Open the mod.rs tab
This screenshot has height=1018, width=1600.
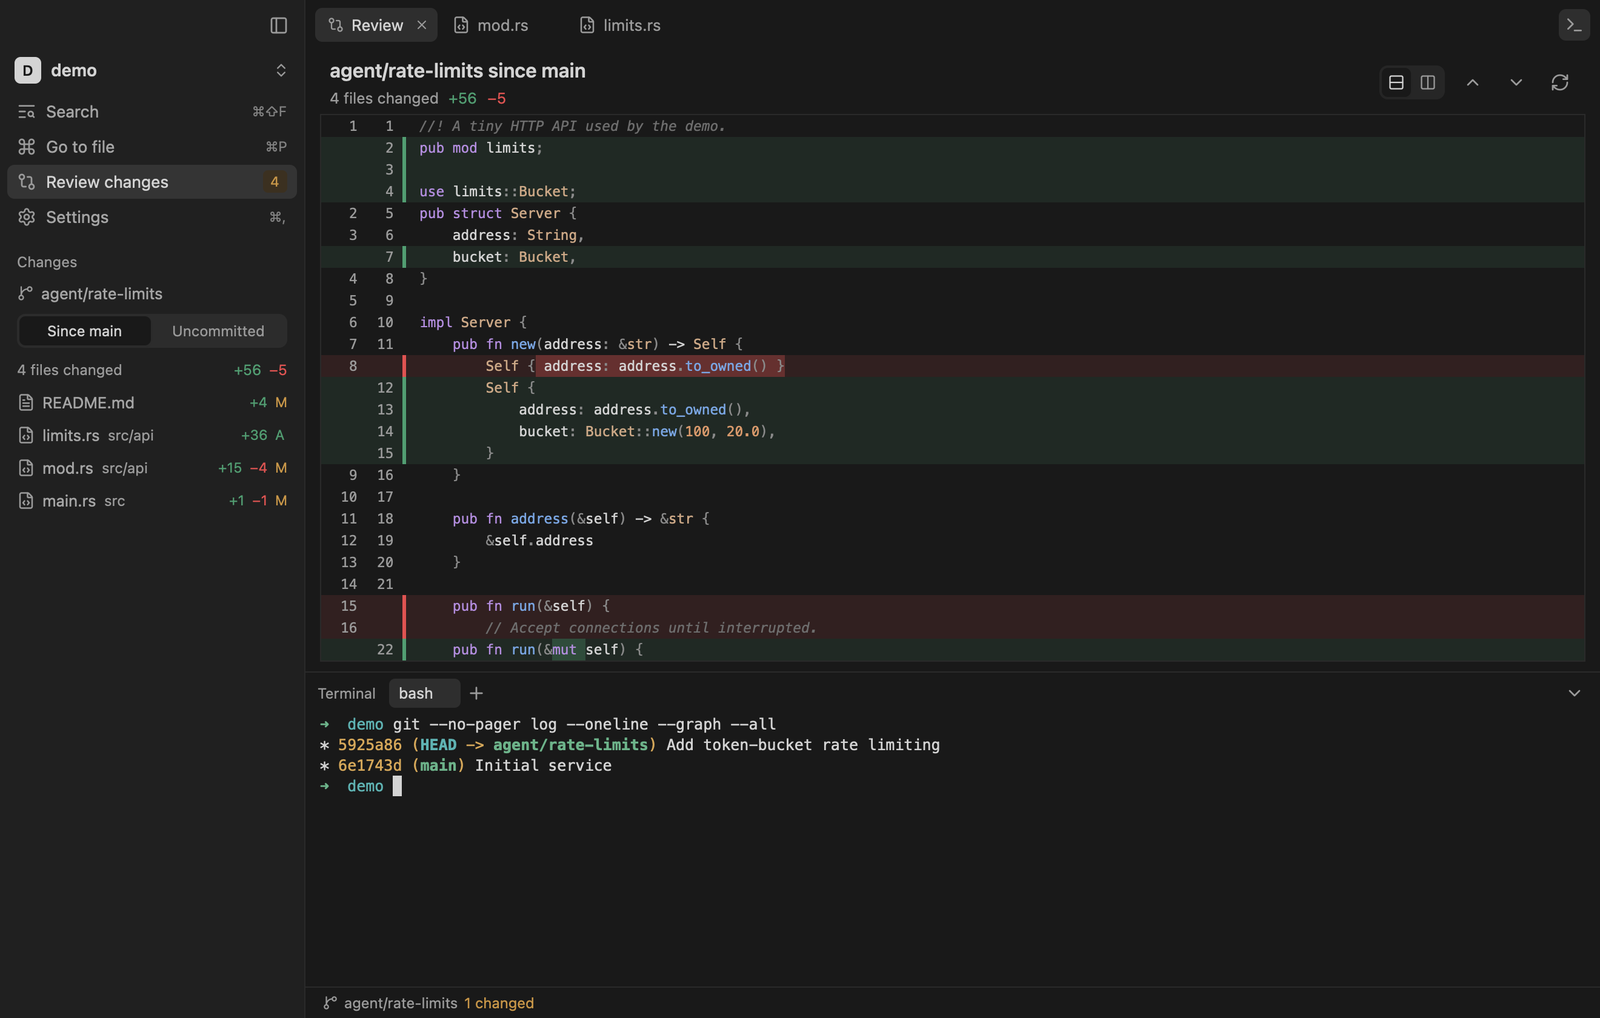(x=491, y=25)
